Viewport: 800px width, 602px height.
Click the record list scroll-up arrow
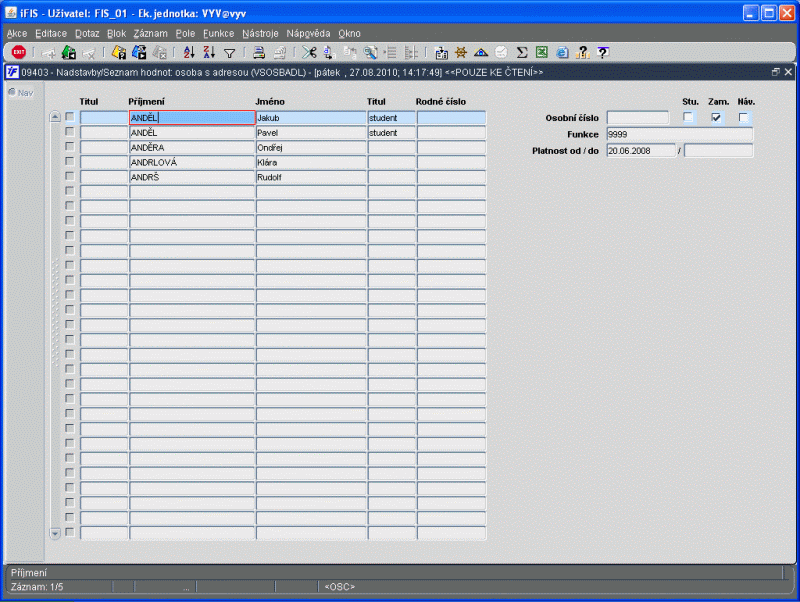point(55,117)
